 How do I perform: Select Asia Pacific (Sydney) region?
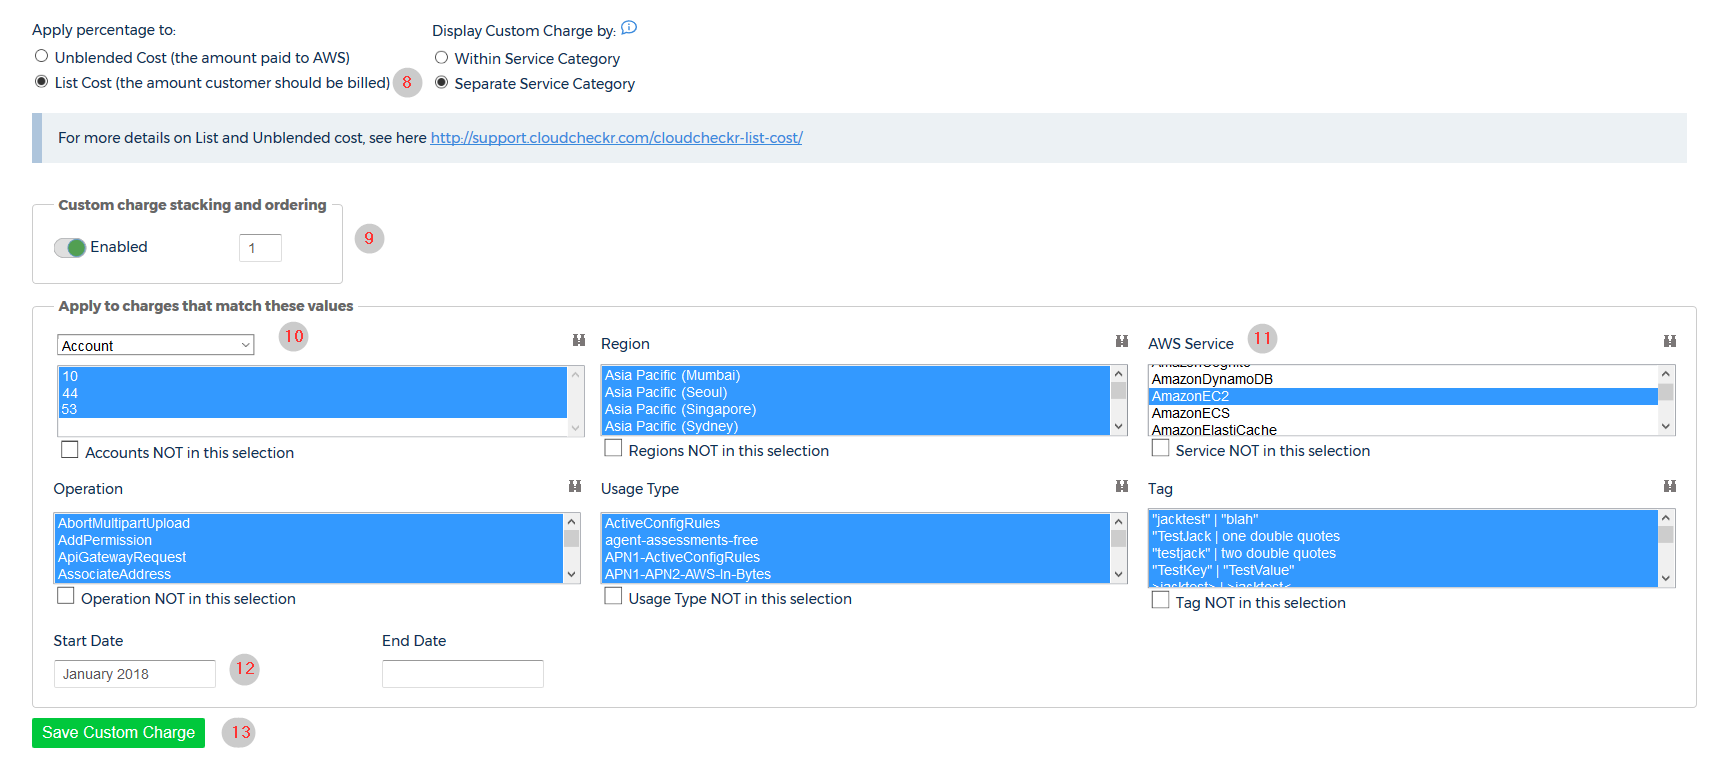pyautogui.click(x=856, y=426)
